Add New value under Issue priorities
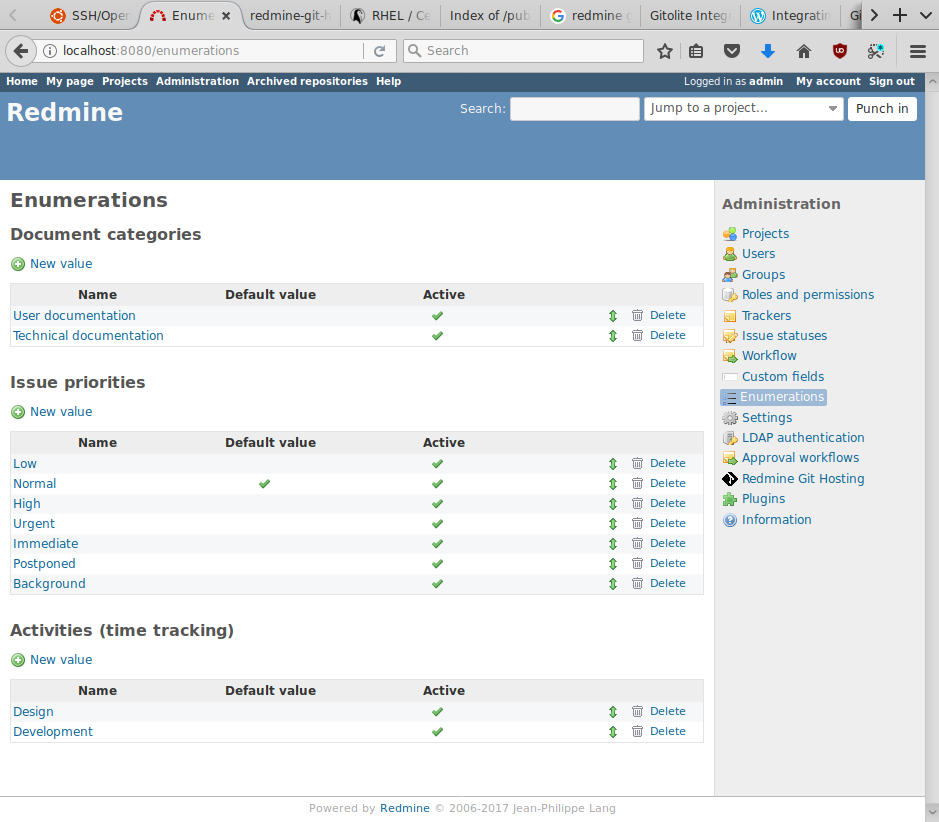This screenshot has width=939, height=822. tap(61, 412)
